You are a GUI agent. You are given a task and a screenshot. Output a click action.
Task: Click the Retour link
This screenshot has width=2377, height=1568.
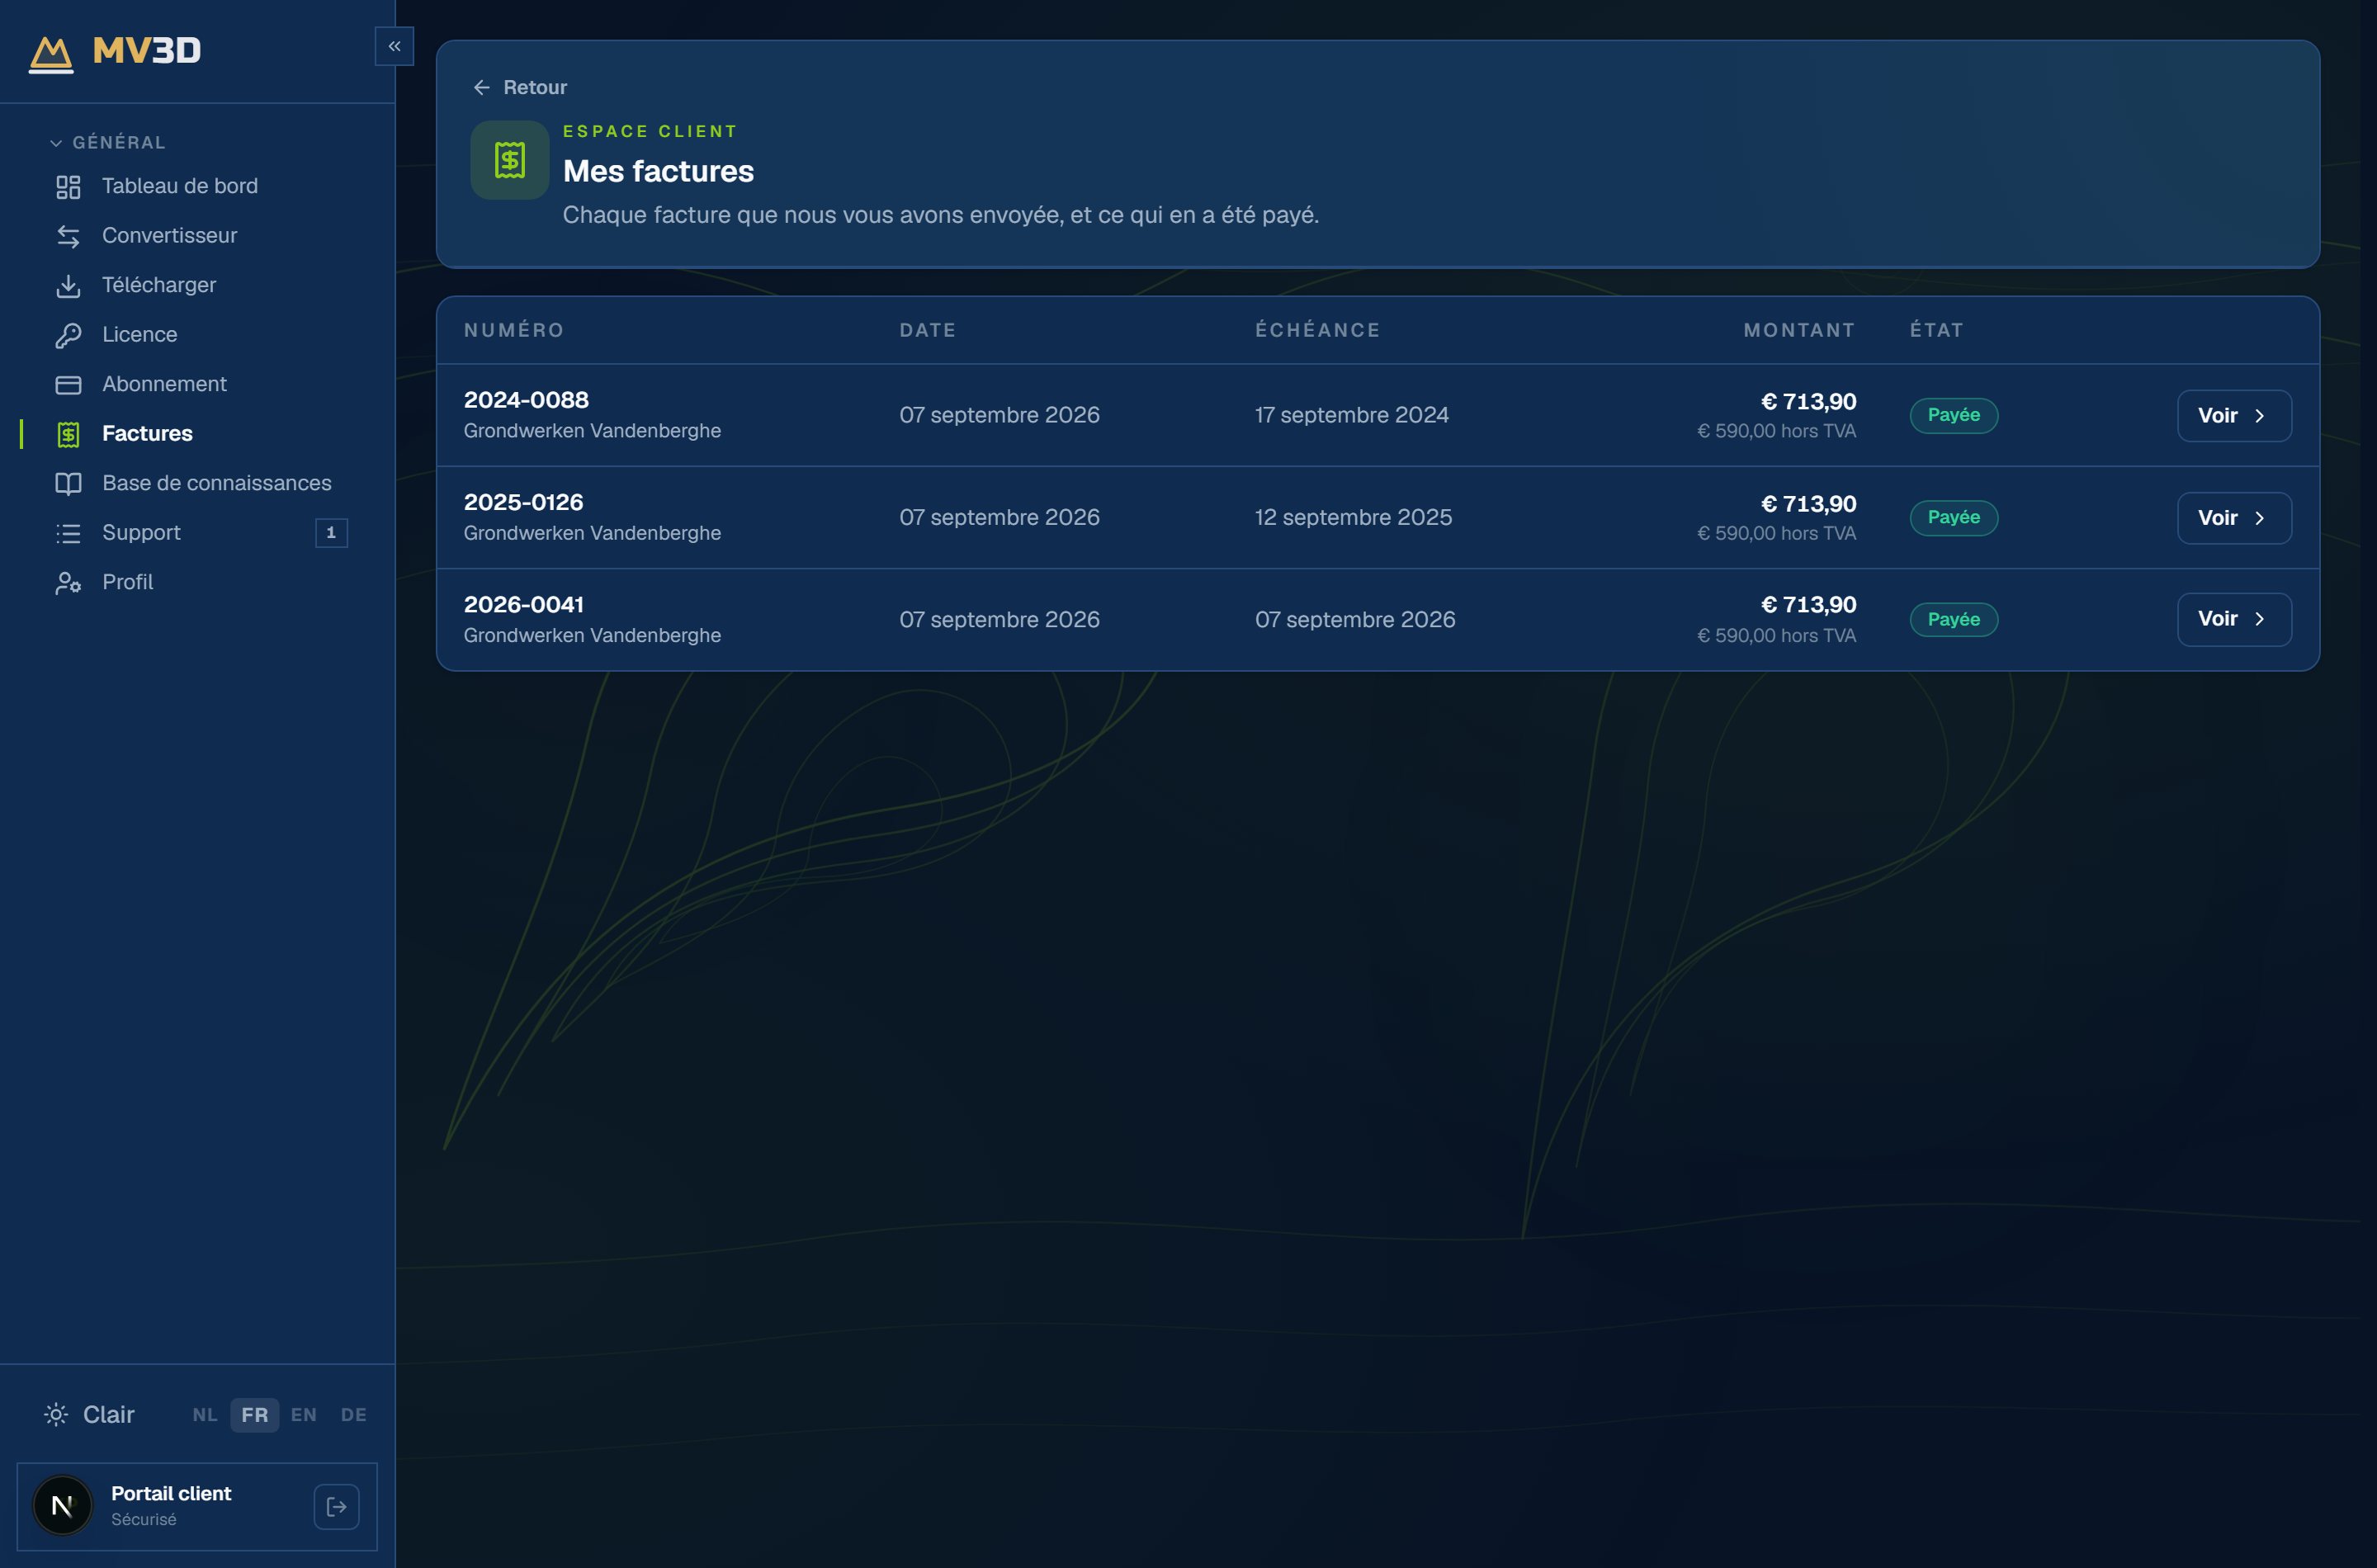pyautogui.click(x=520, y=88)
